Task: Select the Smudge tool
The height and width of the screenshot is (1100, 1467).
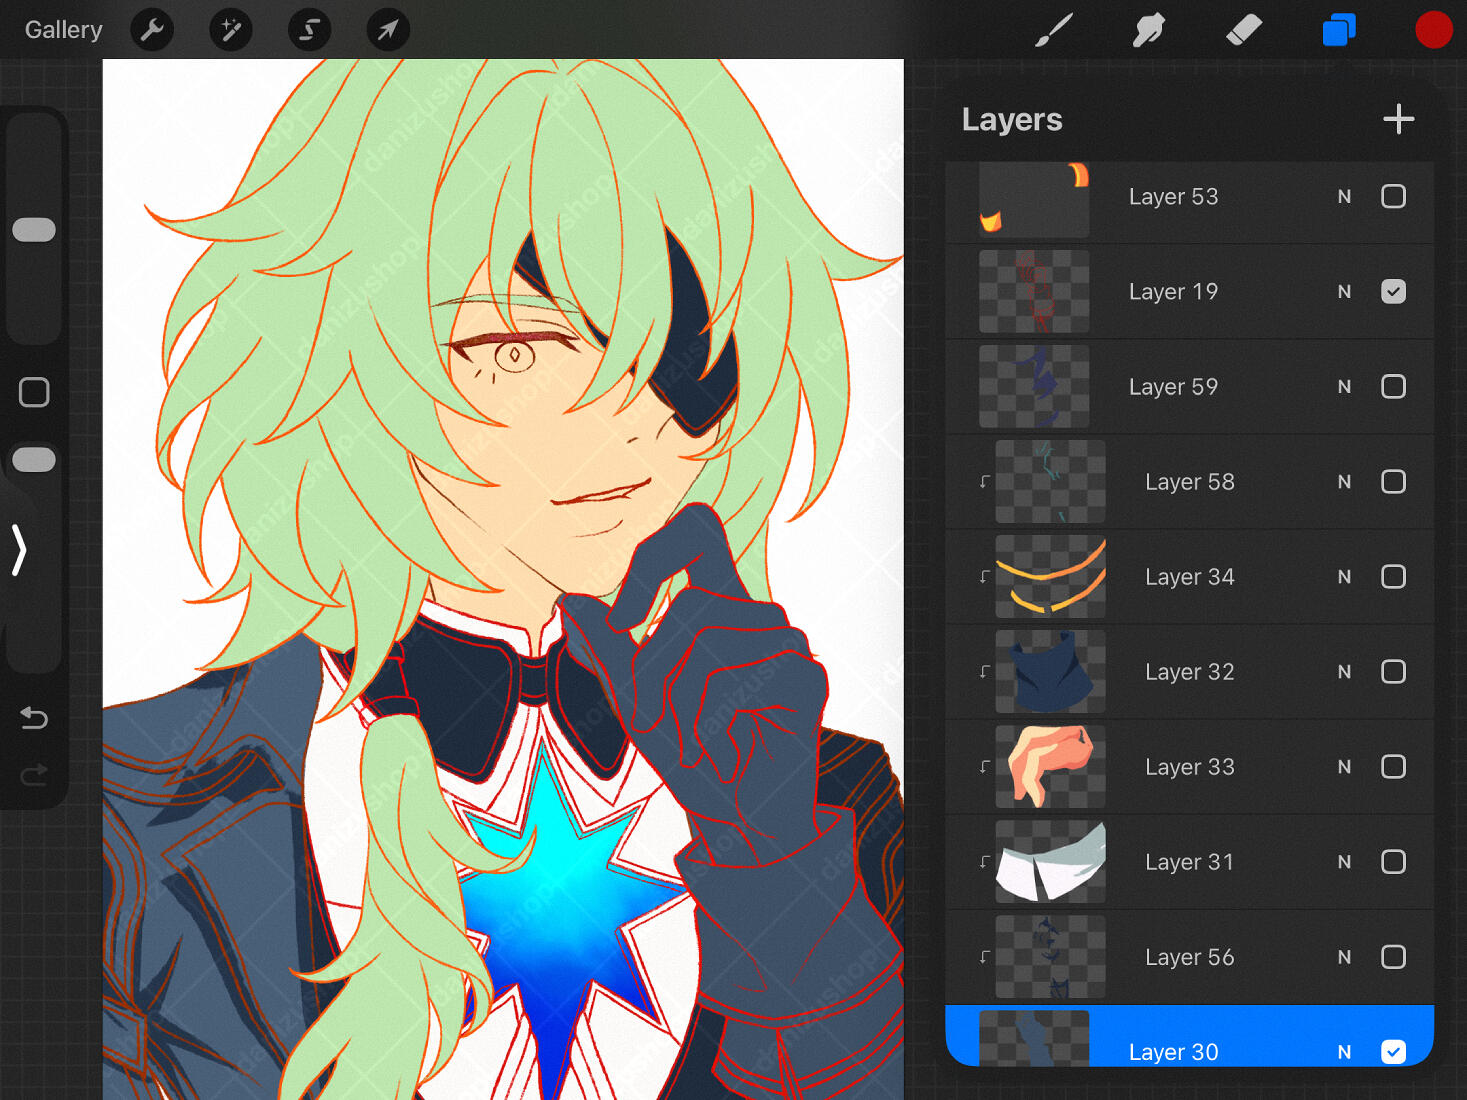Action: 1148,30
